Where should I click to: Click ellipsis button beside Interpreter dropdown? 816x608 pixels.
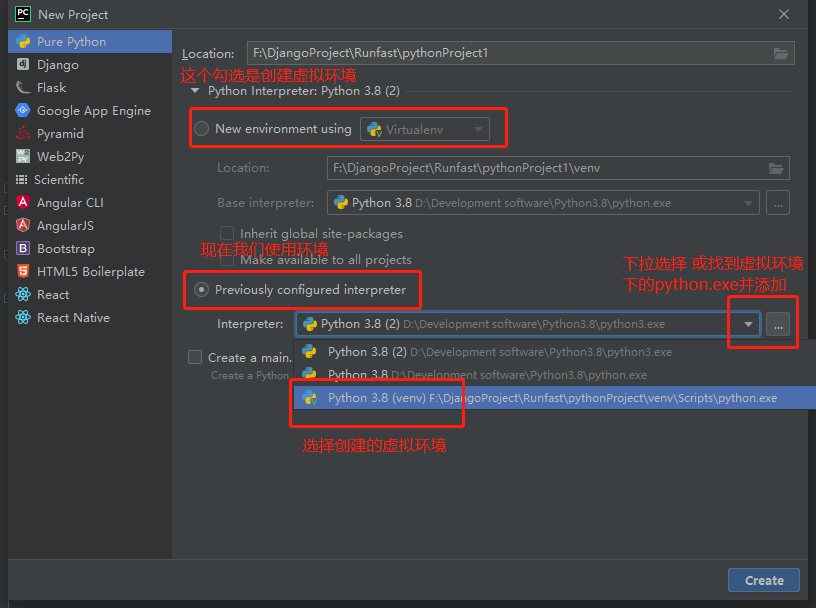(x=778, y=324)
